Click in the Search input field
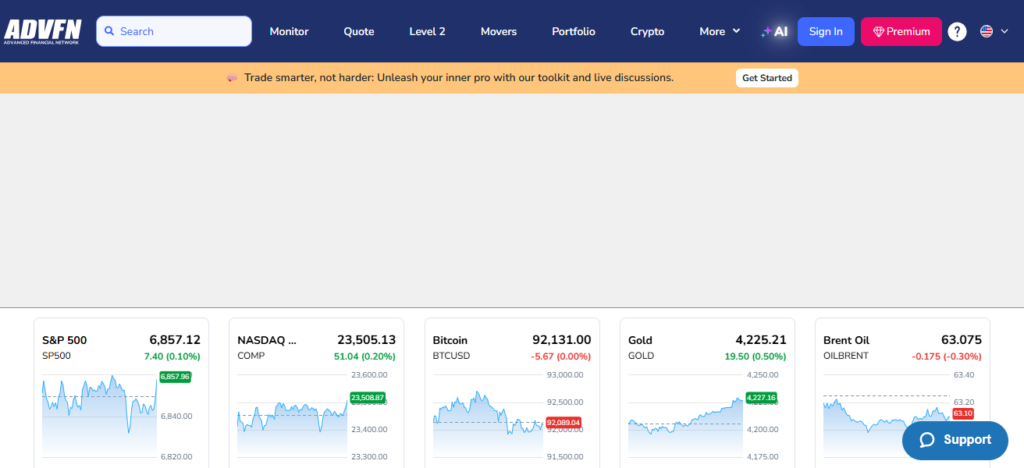 pos(180,31)
